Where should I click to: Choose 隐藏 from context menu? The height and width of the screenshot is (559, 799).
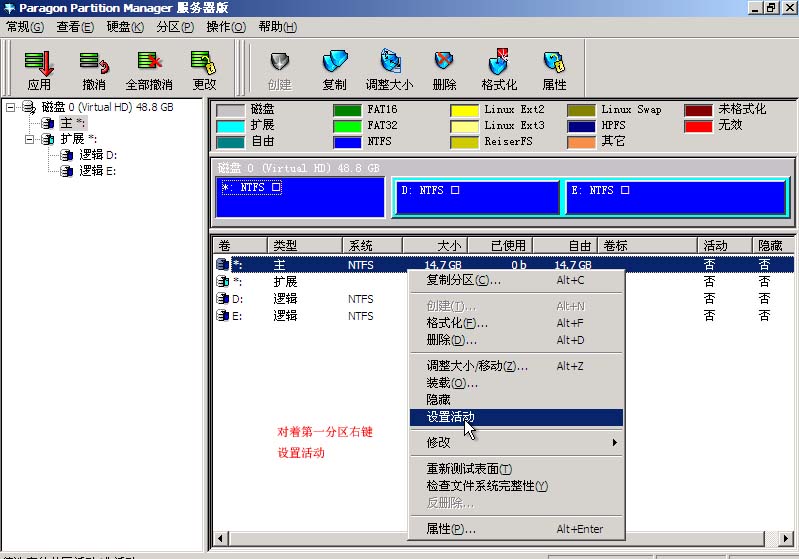click(x=516, y=400)
